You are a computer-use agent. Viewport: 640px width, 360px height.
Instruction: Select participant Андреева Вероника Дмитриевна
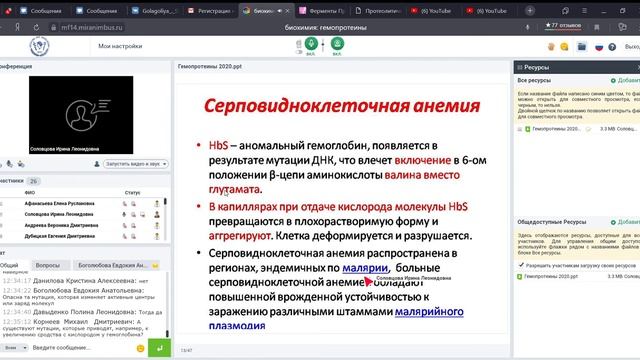click(x=61, y=225)
